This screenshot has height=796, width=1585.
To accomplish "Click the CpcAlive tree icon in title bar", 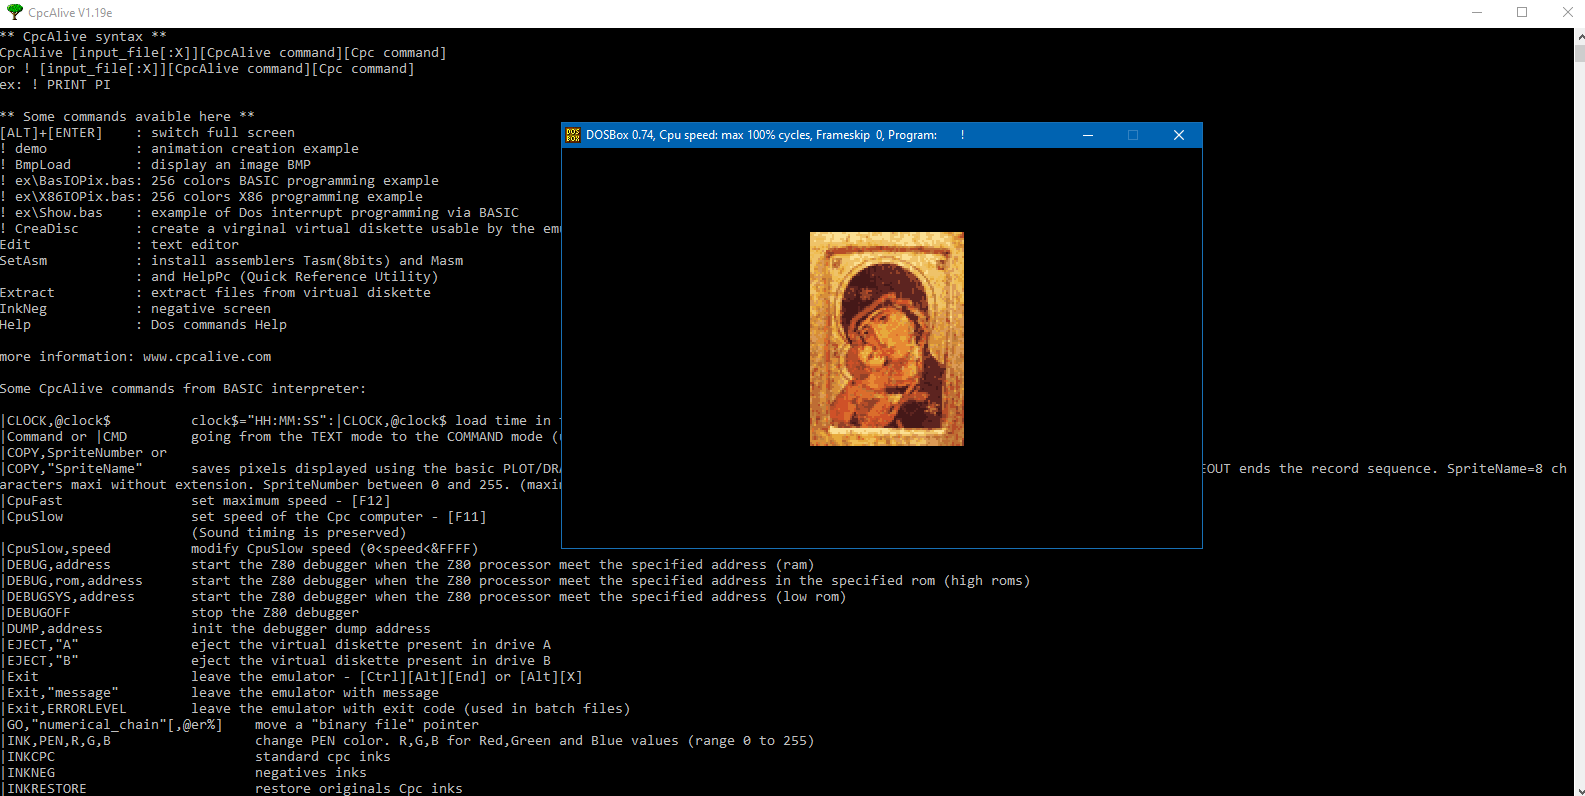I will pyautogui.click(x=14, y=12).
